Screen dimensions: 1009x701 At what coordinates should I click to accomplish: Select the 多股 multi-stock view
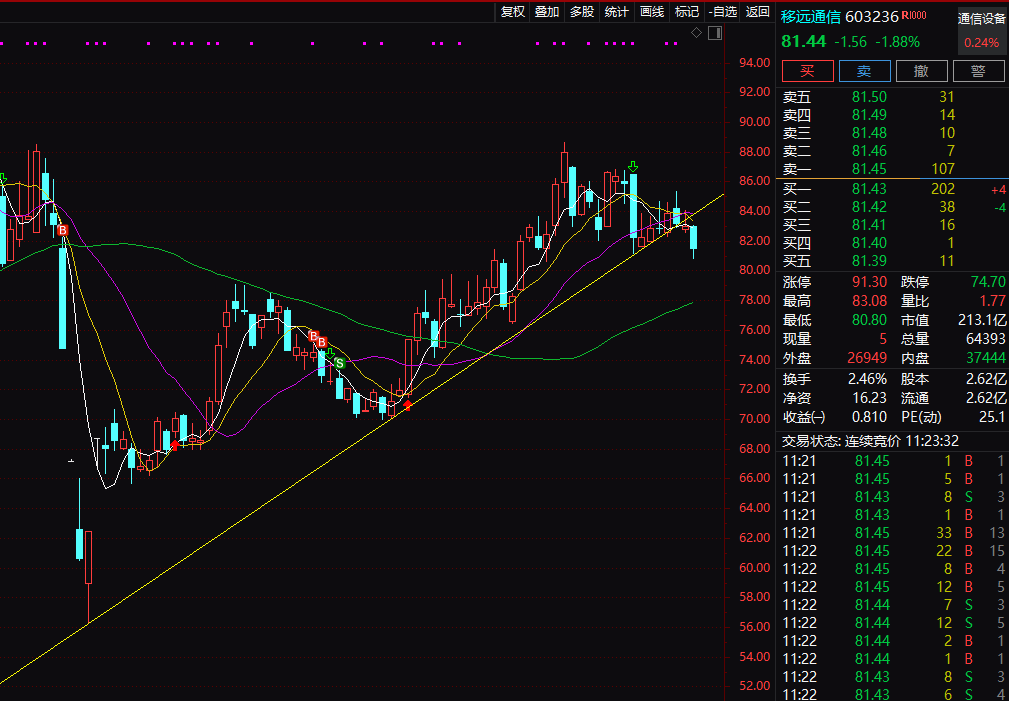[x=582, y=12]
